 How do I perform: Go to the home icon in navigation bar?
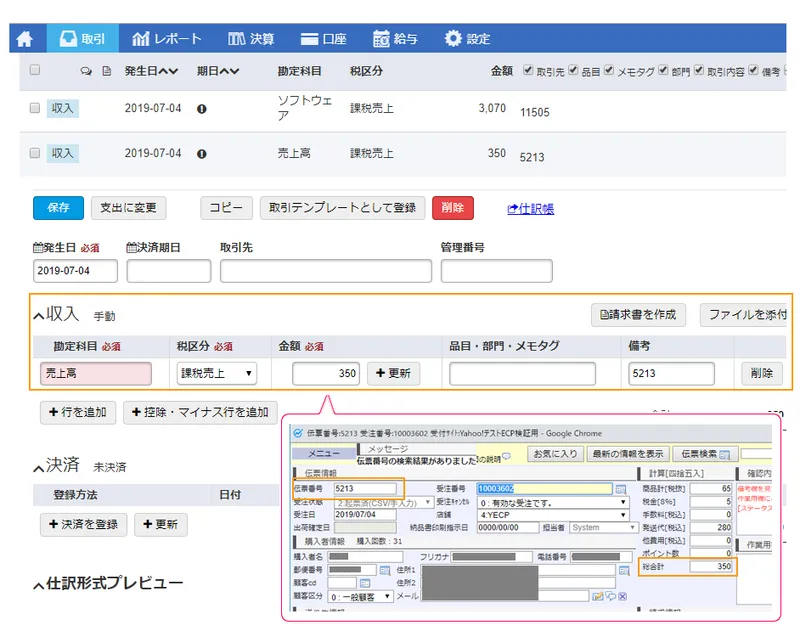[24, 39]
